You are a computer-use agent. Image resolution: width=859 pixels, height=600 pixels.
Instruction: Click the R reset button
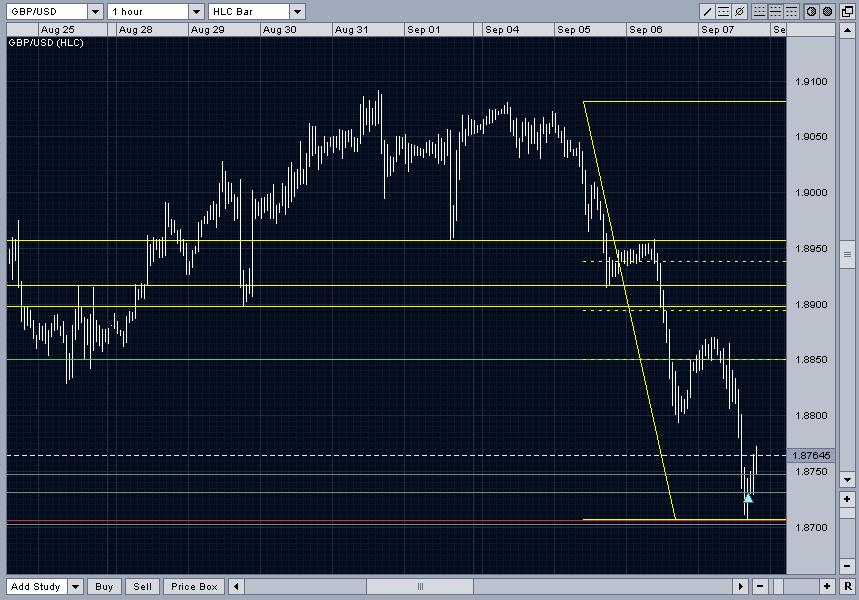coord(848,586)
